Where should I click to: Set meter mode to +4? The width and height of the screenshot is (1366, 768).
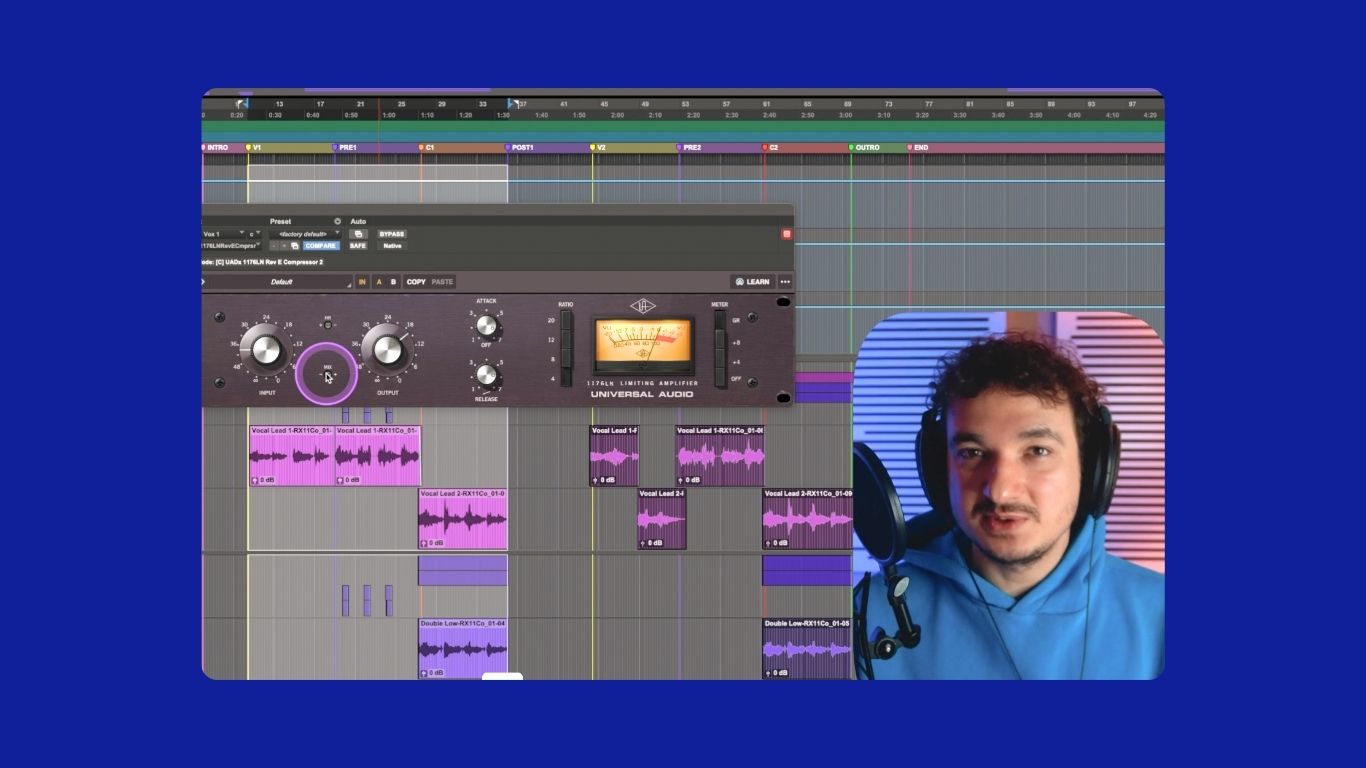[x=720, y=358]
